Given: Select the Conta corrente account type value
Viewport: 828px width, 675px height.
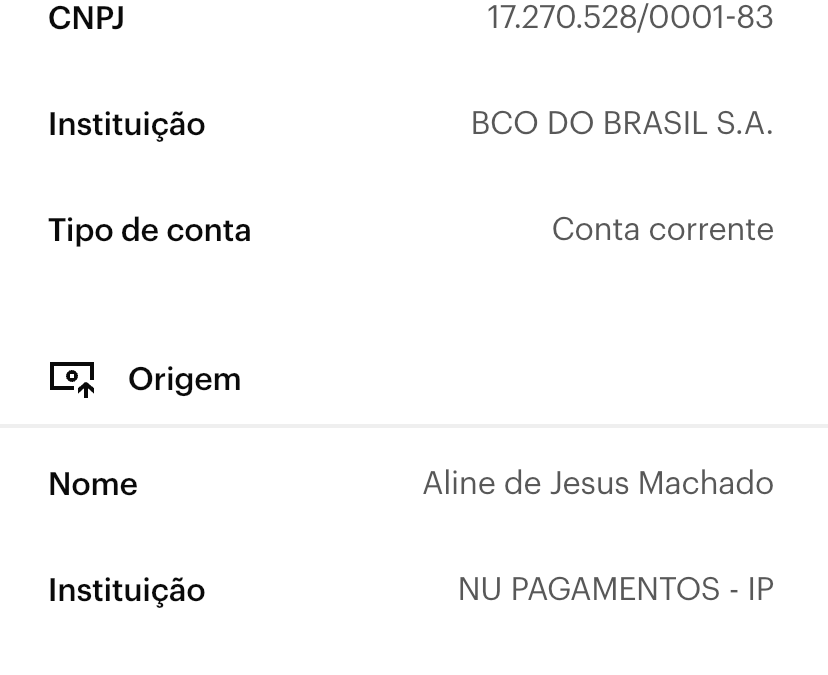Looking at the screenshot, I should click(662, 230).
